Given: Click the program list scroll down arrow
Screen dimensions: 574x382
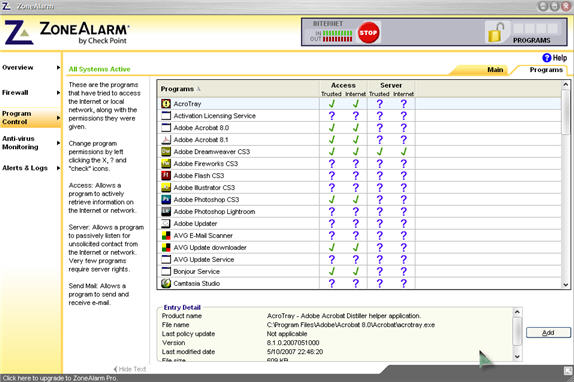Looking at the screenshot, I should [566, 284].
